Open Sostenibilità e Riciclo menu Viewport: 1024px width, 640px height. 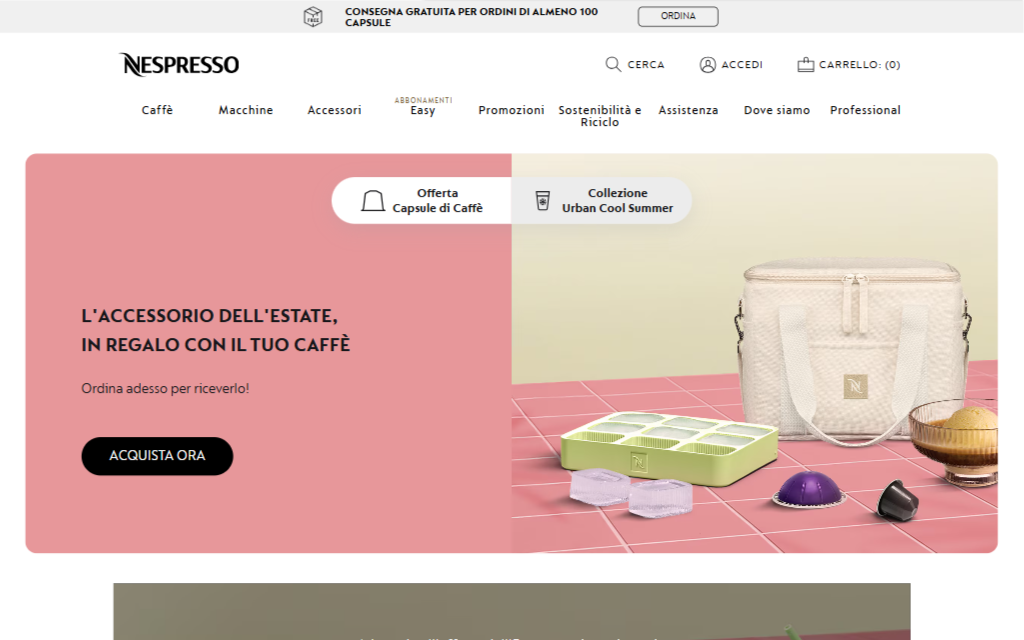click(600, 116)
